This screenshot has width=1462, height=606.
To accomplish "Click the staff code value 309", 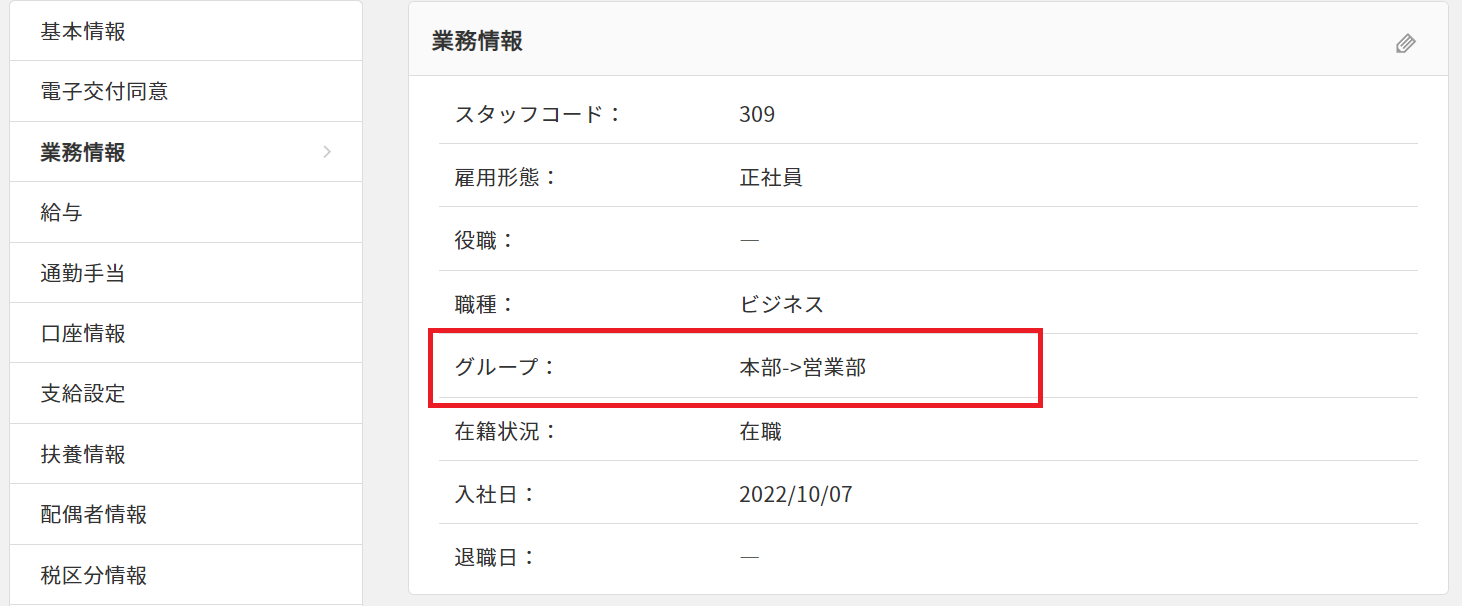I will coord(757,114).
